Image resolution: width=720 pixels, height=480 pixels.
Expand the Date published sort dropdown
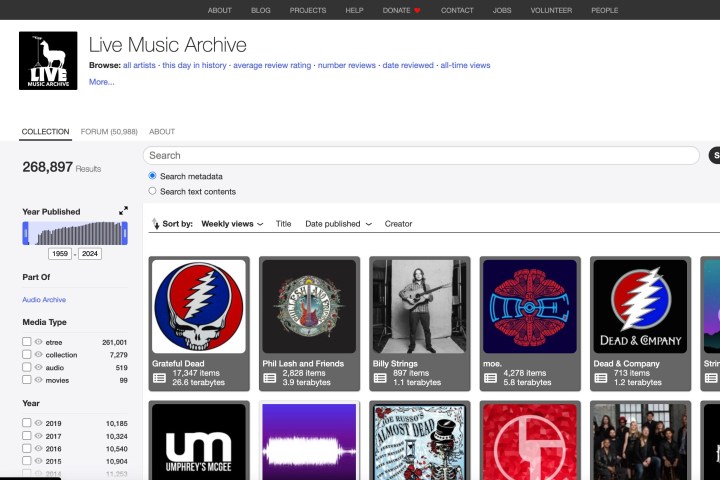pos(338,224)
